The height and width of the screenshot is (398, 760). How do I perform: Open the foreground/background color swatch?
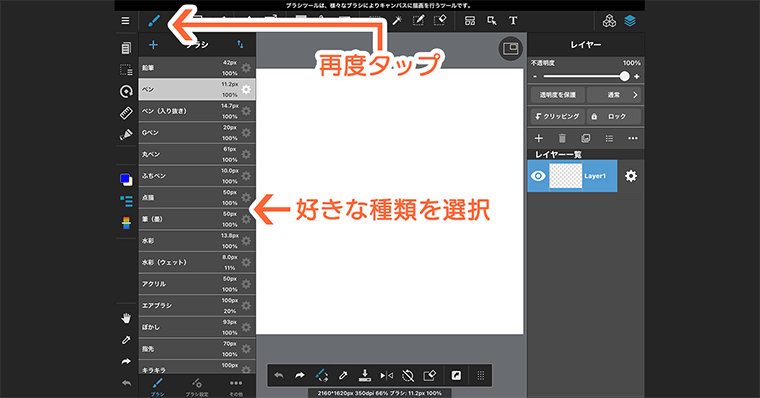pos(126,179)
